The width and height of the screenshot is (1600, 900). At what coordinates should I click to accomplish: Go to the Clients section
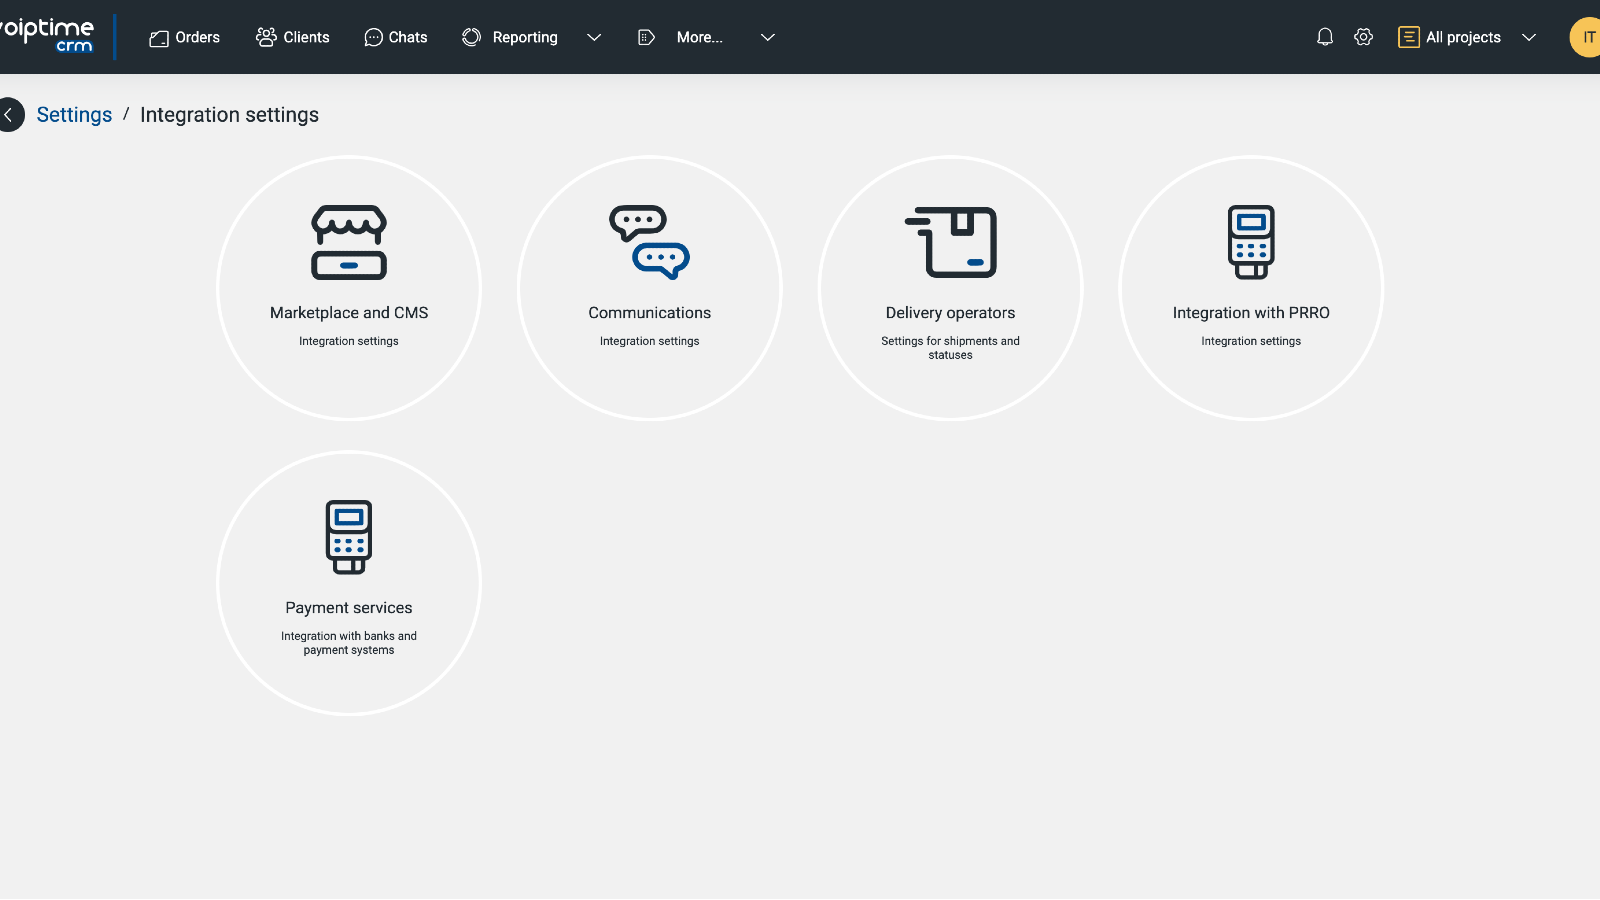pos(293,37)
